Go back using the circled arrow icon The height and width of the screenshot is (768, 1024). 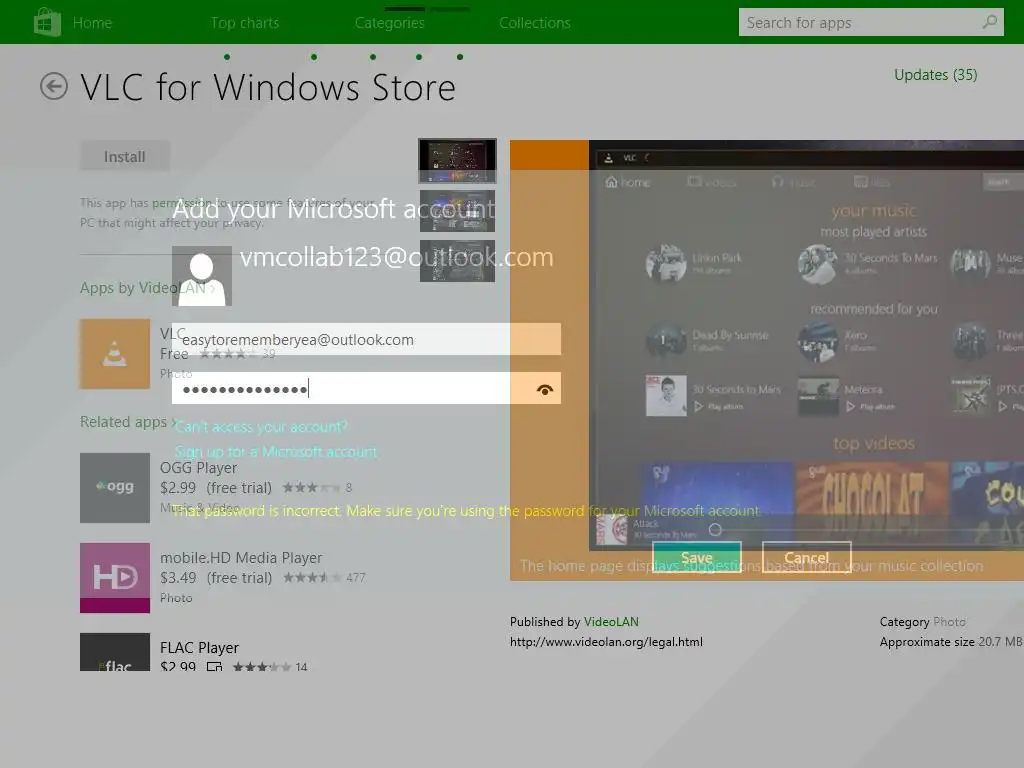(54, 86)
